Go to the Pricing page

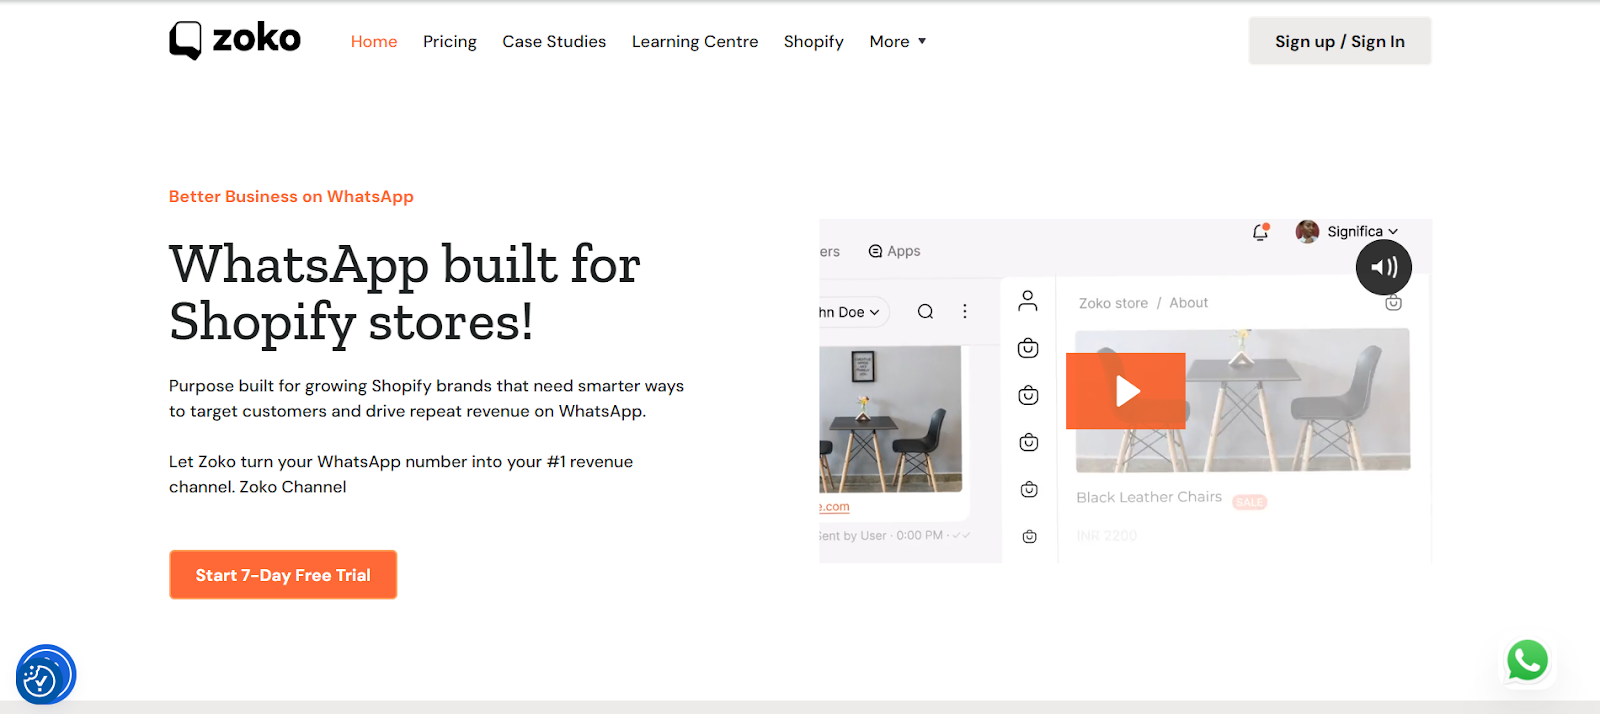coord(450,41)
